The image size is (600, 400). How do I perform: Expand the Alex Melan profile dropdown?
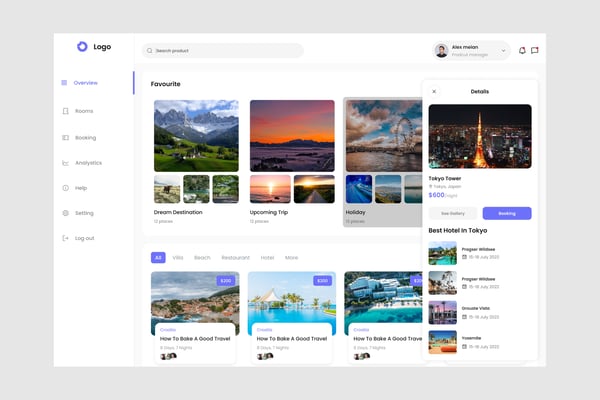[504, 51]
